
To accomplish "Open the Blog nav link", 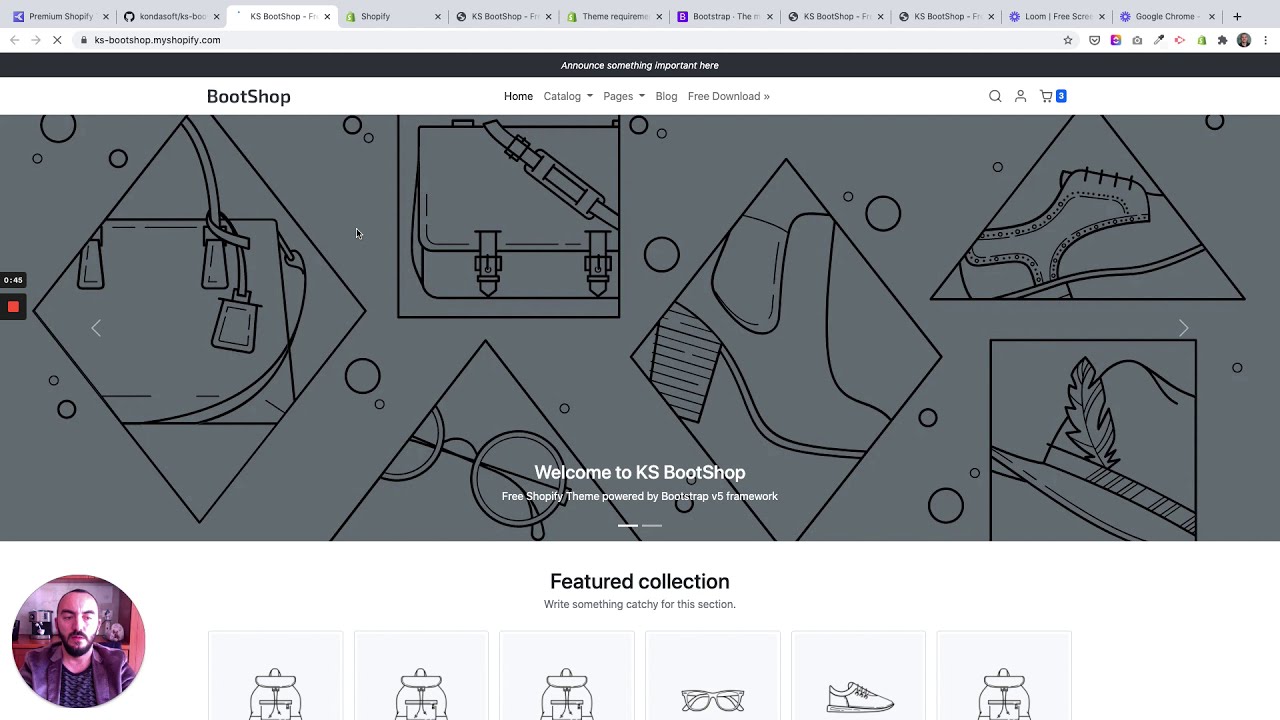I will click(x=666, y=96).
